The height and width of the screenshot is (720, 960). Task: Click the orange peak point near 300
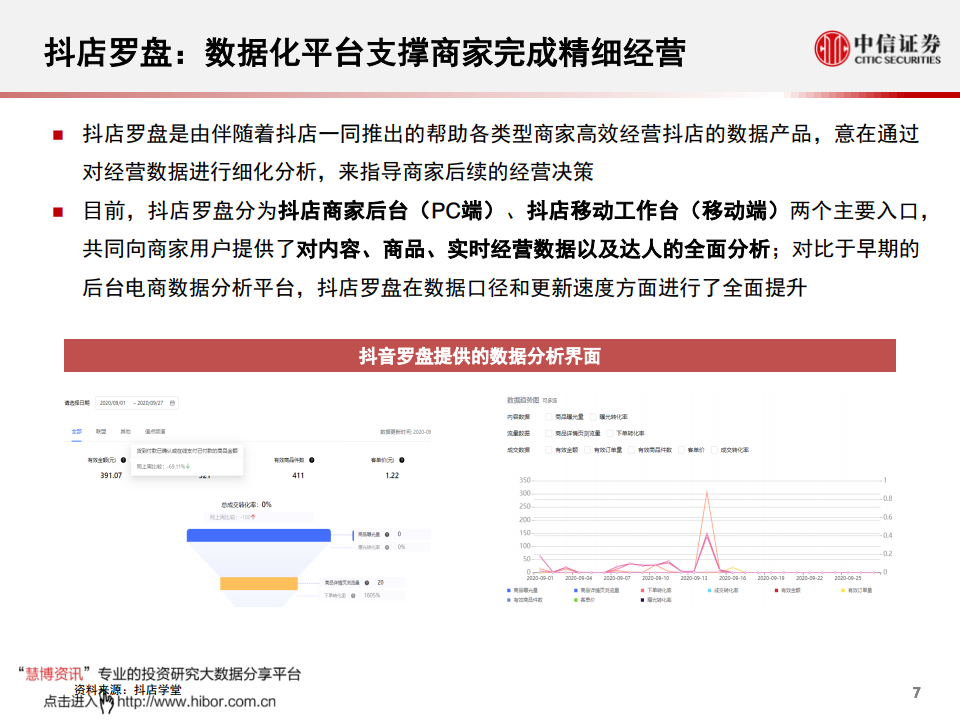pos(707,492)
